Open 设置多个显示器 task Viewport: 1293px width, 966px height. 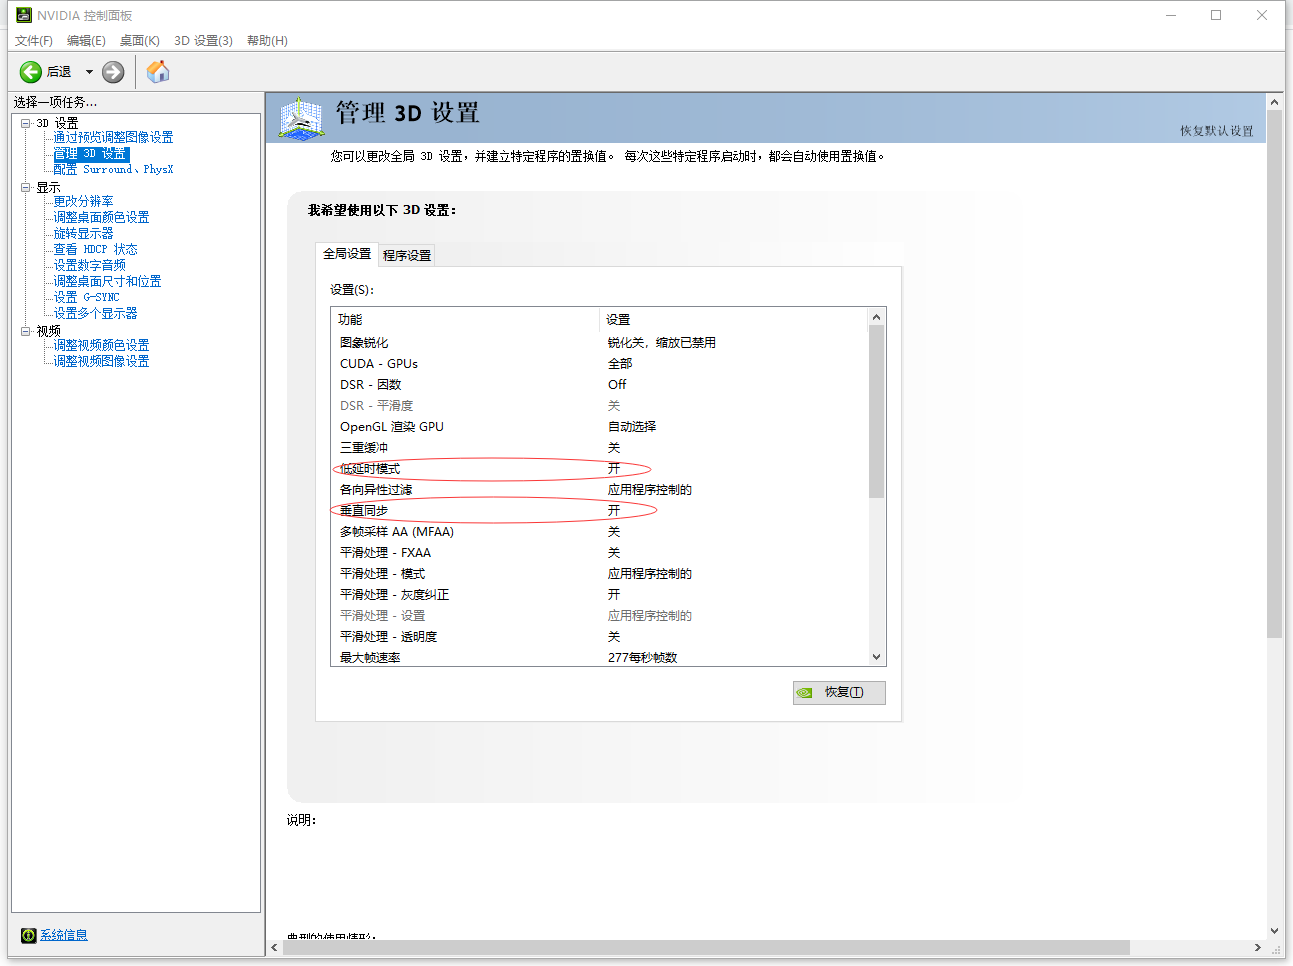coord(95,314)
